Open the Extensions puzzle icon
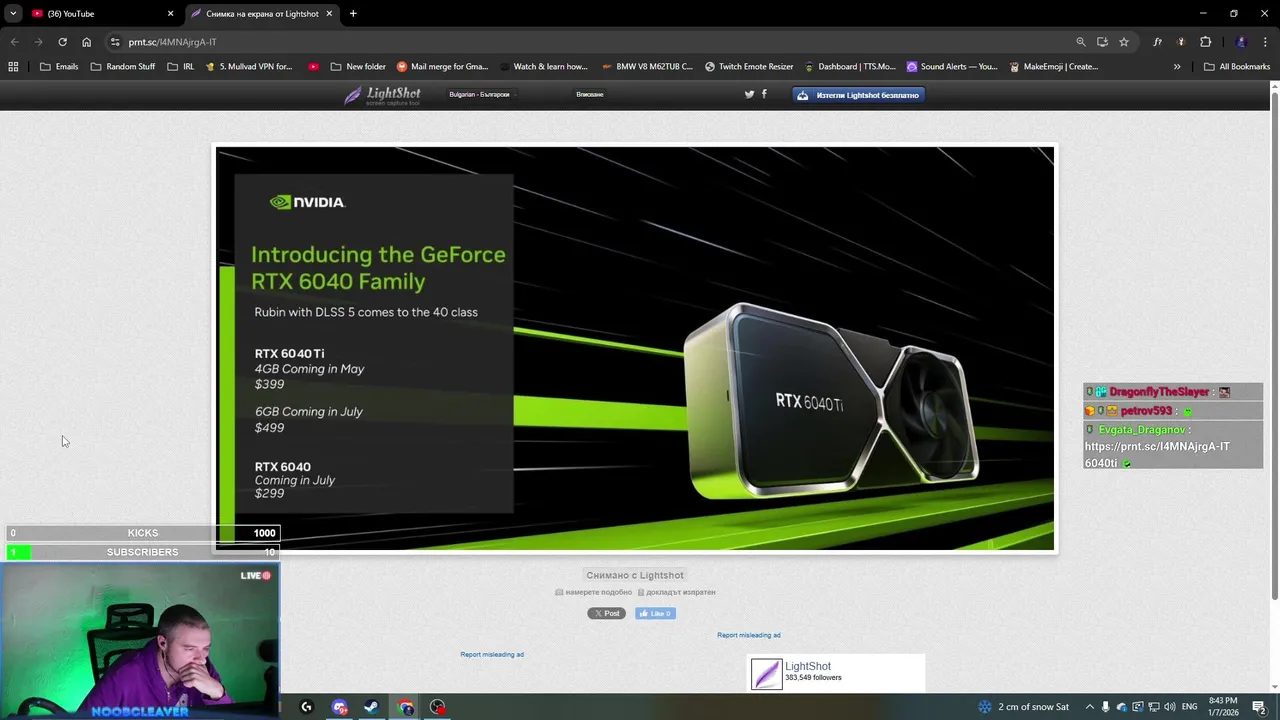The image size is (1280, 720). click(1205, 42)
